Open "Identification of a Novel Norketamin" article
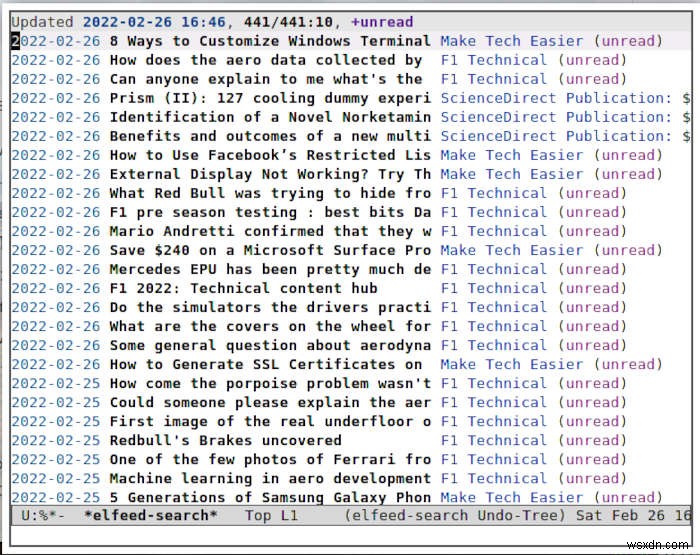The height and width of the screenshot is (555, 700). point(270,117)
